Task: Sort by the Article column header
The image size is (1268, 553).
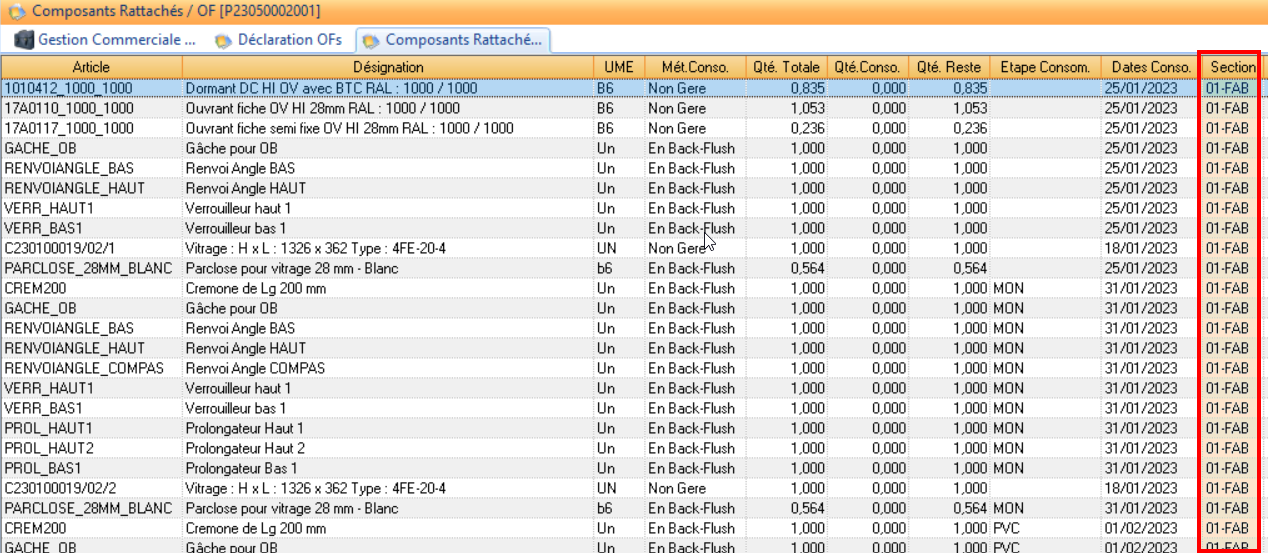Action: click(91, 67)
